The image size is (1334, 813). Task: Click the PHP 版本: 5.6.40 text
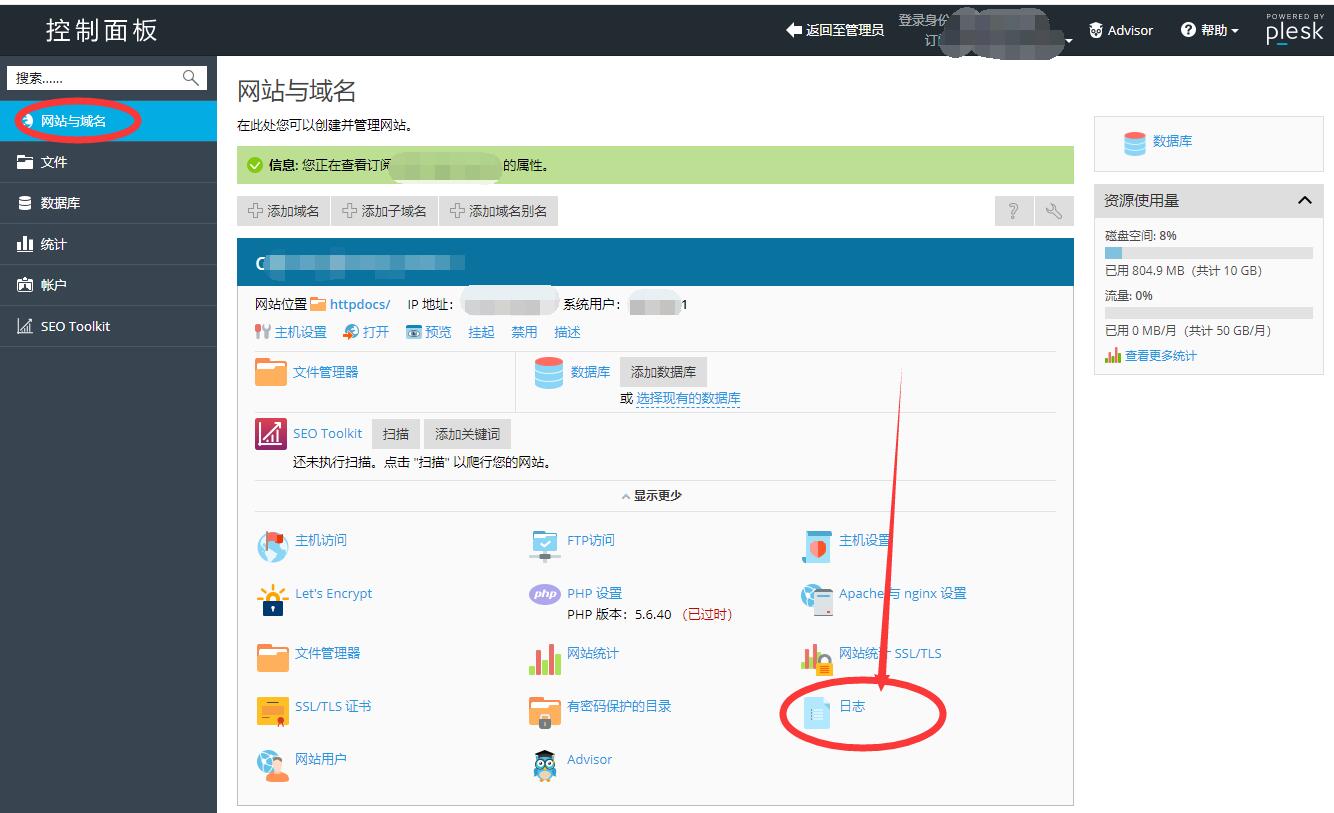coord(619,614)
